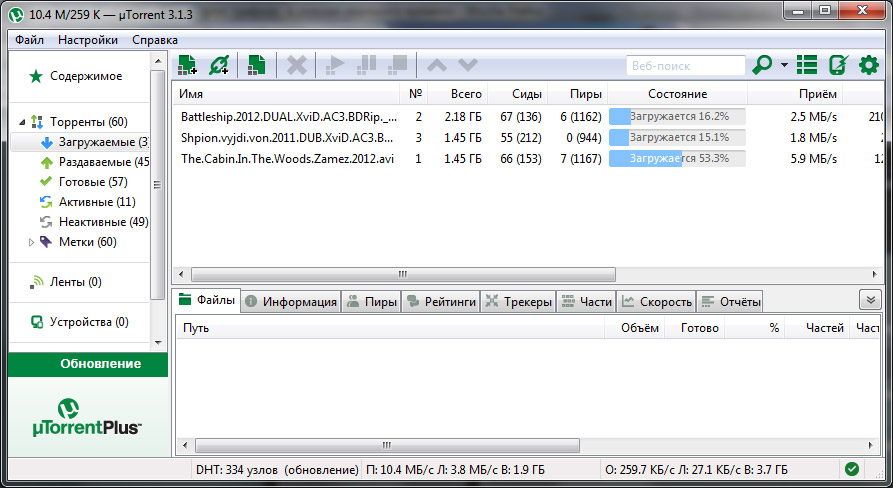
Task: Switch to the Информация tab
Action: coord(291,302)
